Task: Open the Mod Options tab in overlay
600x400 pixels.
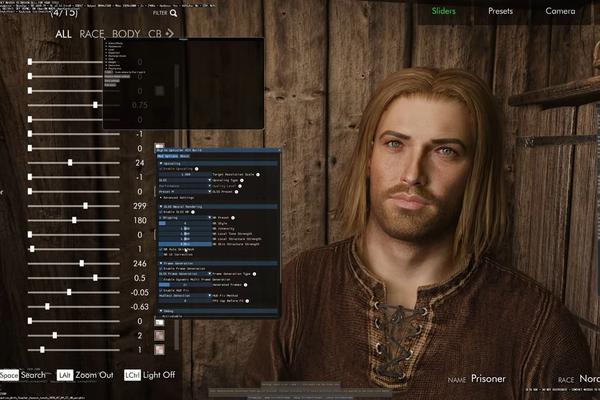Action: pos(168,156)
